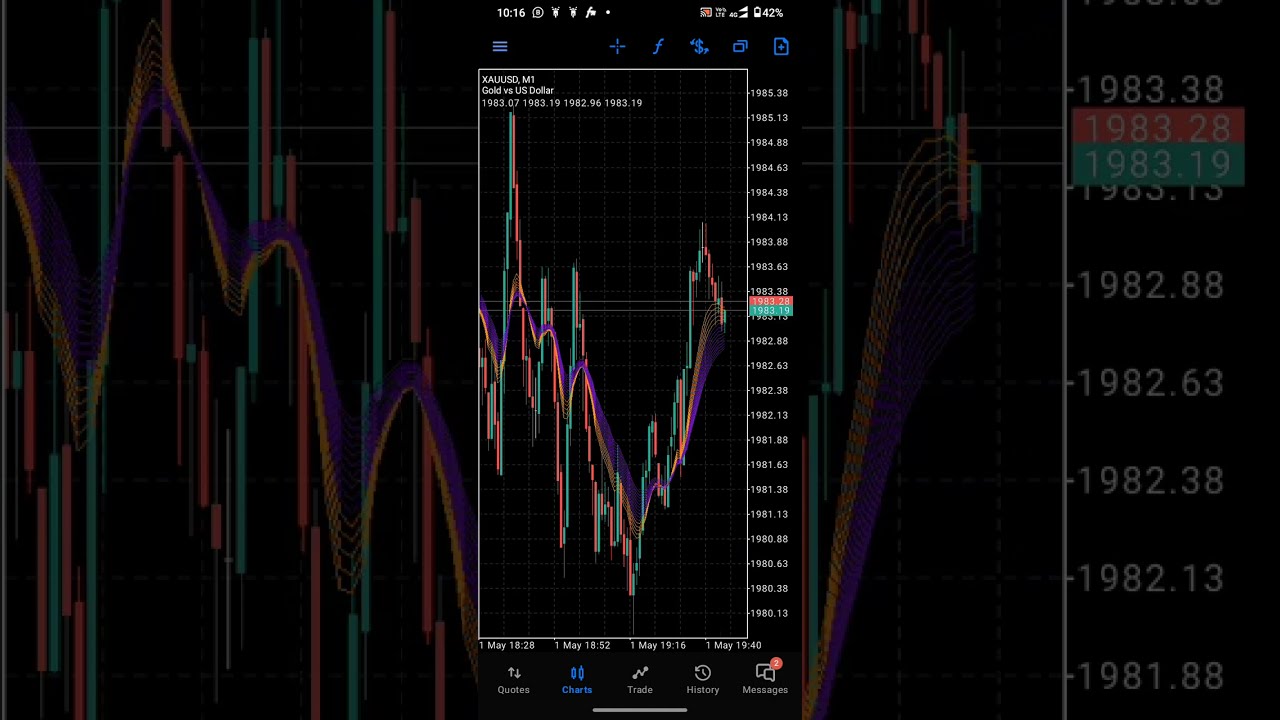Click the 1 May 19:40 time label
The height and width of the screenshot is (720, 1280).
tap(733, 646)
